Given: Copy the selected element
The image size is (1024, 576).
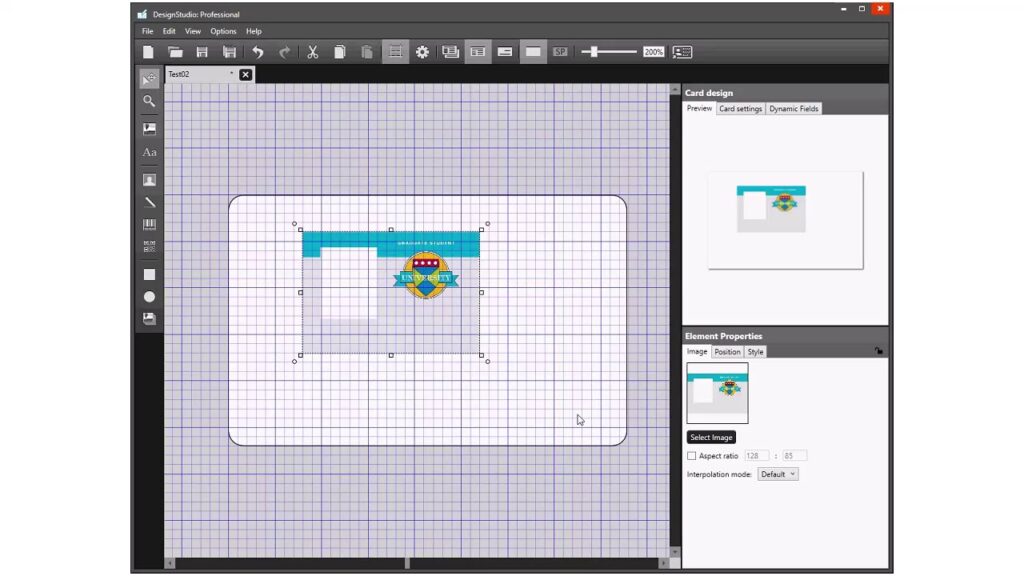Looking at the screenshot, I should (x=340, y=52).
